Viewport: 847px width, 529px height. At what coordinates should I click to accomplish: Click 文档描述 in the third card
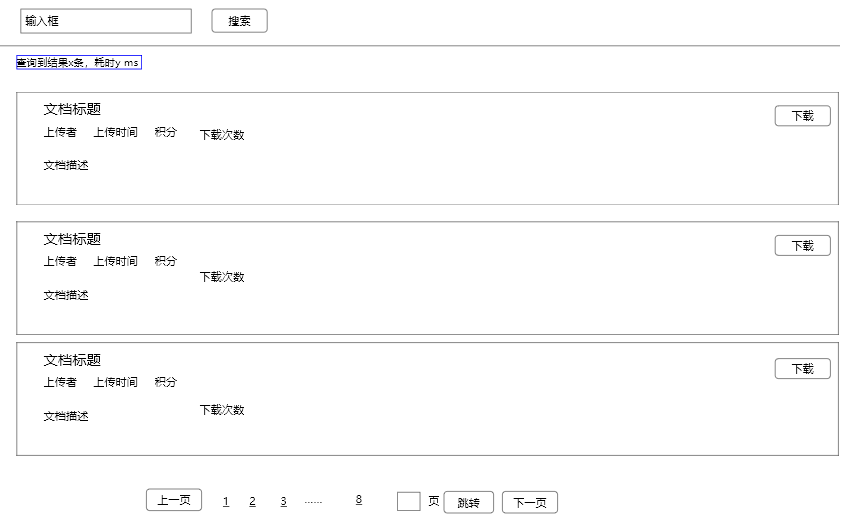pyautogui.click(x=66, y=416)
